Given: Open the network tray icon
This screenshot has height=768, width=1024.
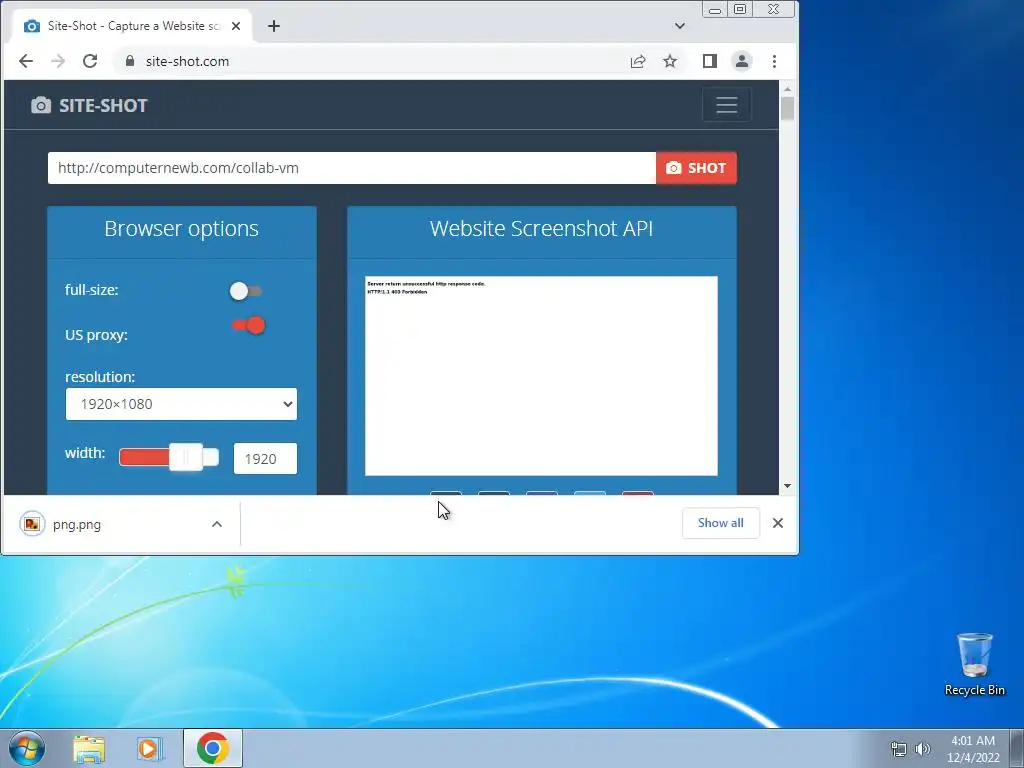Looking at the screenshot, I should 899,749.
